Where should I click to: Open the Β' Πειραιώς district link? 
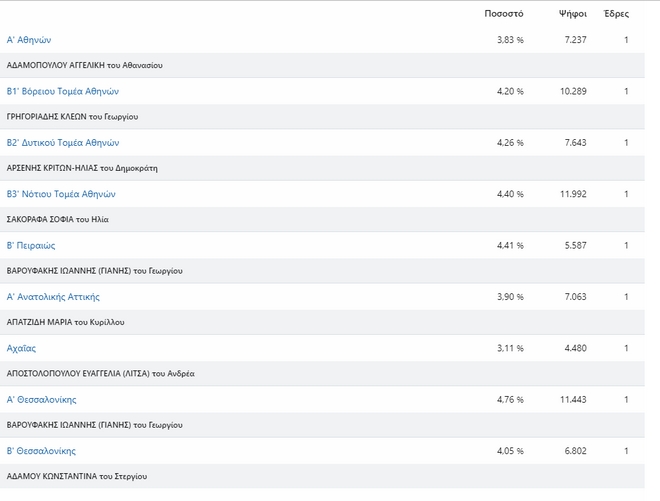pos(31,245)
